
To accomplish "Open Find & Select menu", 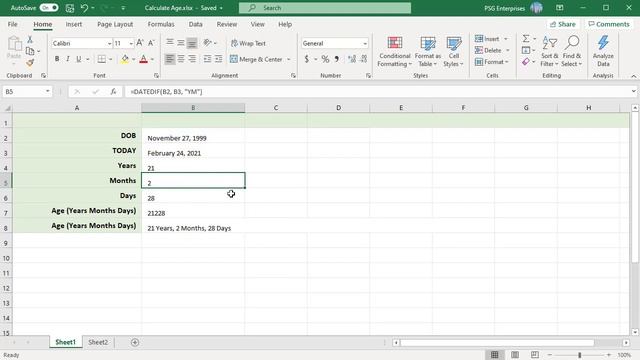I will click(x=571, y=52).
